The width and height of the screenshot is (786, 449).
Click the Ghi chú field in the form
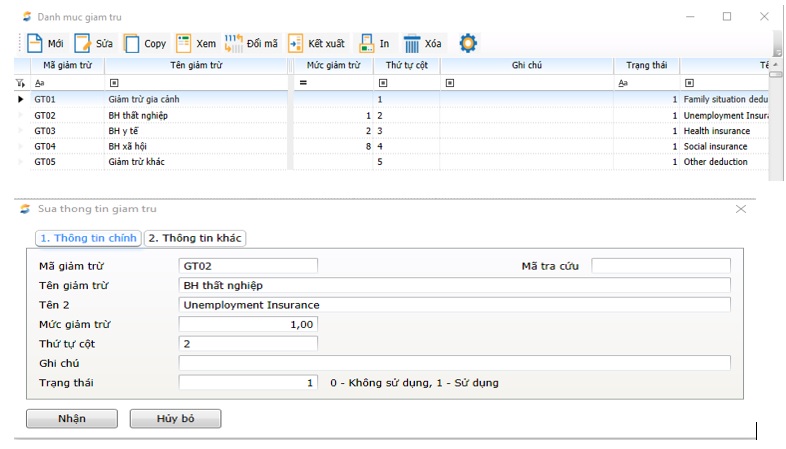(x=454, y=363)
